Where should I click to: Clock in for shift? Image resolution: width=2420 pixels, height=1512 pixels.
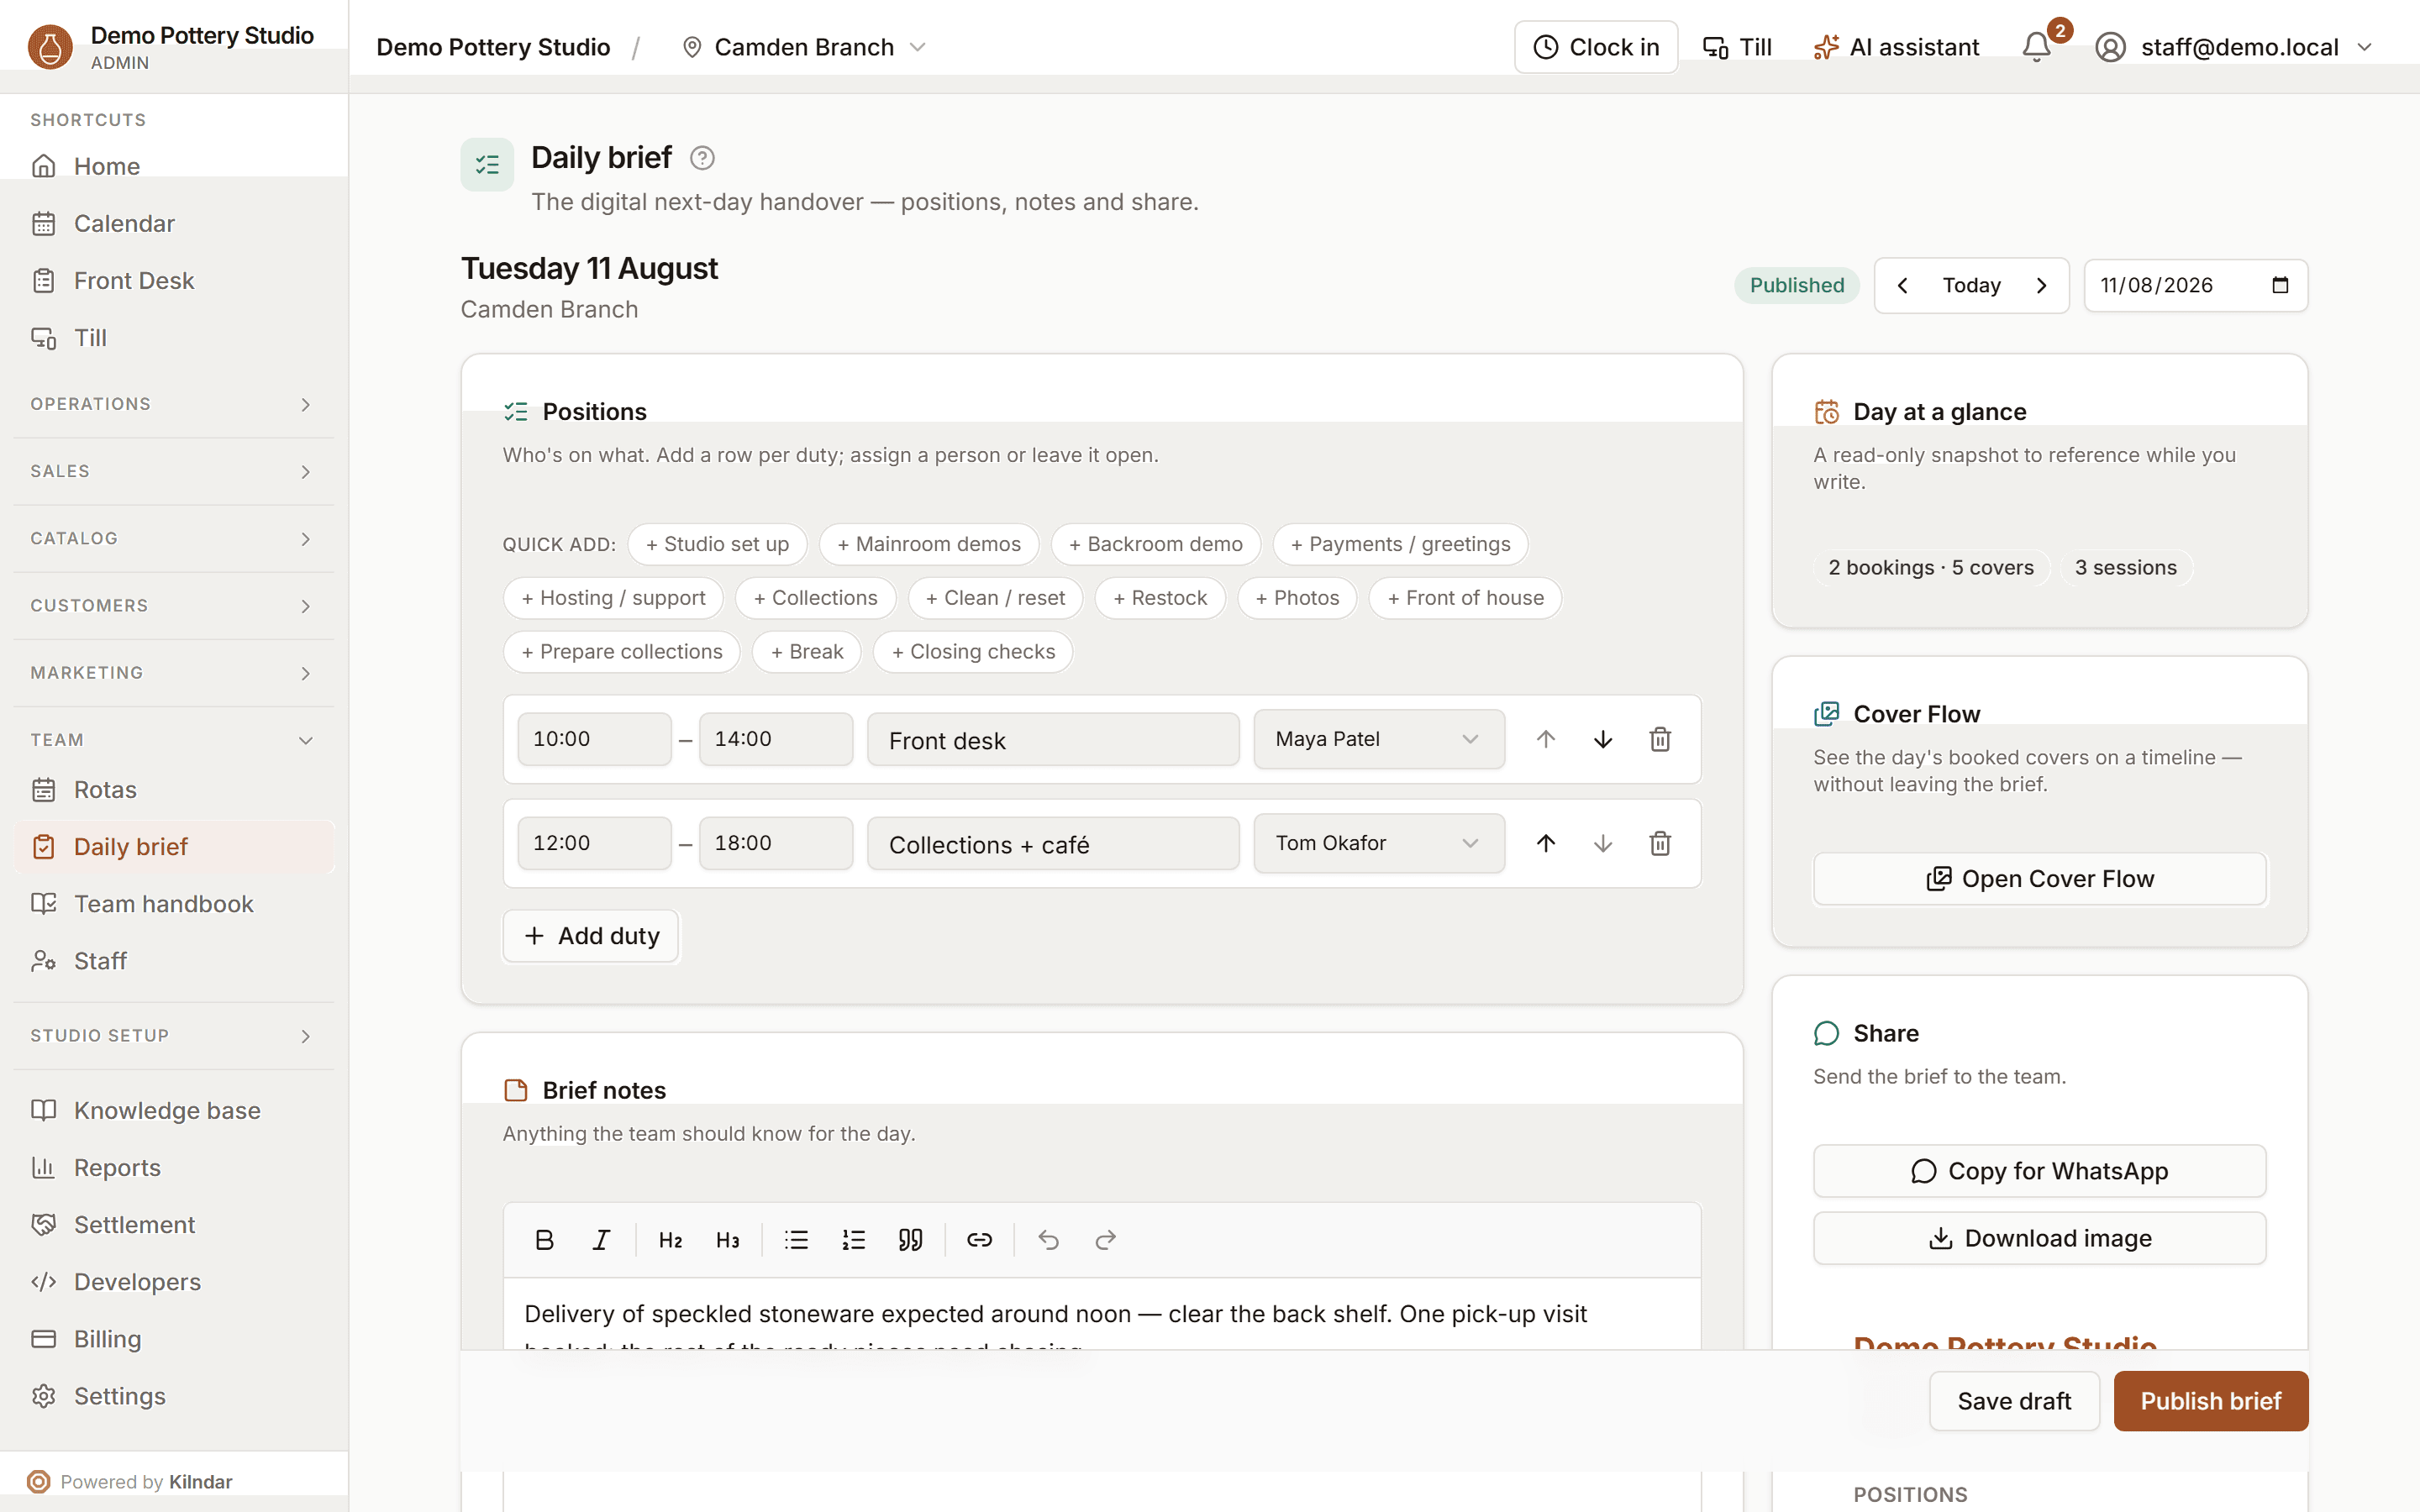tap(1596, 47)
